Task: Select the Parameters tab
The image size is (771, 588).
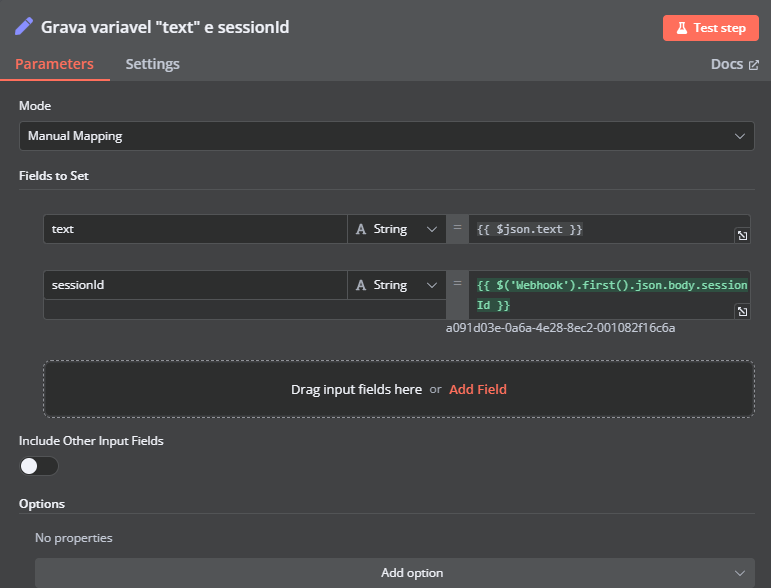Action: pos(54,64)
